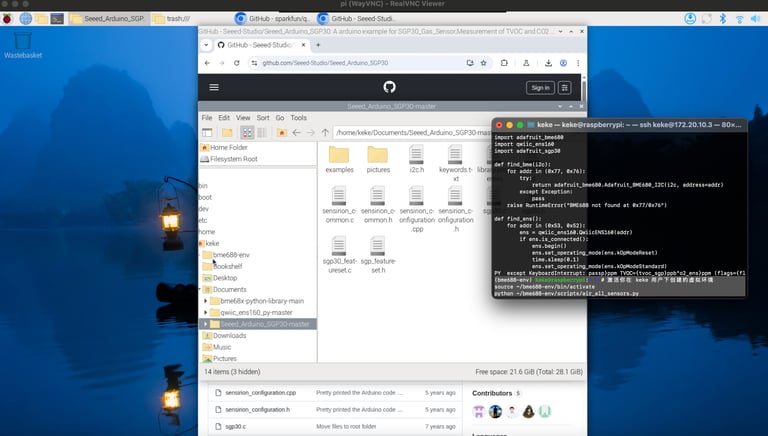Select the examples folder icon

339,159
